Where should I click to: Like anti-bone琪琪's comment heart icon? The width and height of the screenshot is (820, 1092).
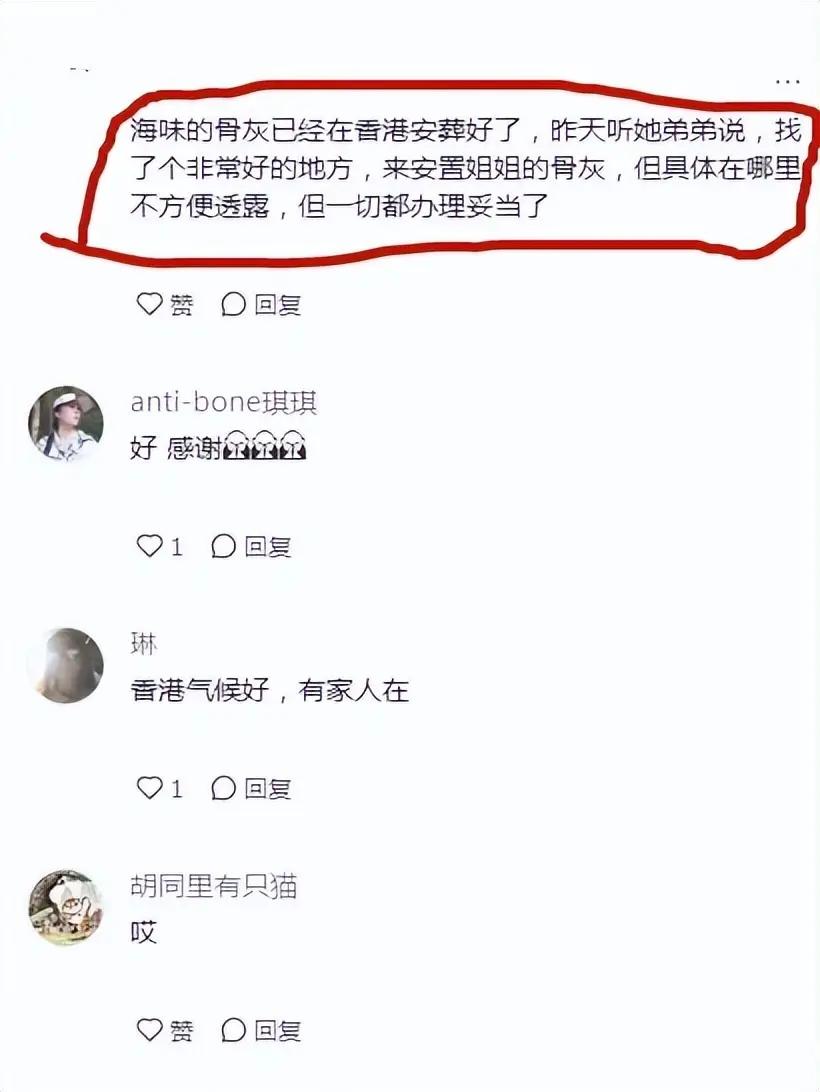[x=148, y=546]
